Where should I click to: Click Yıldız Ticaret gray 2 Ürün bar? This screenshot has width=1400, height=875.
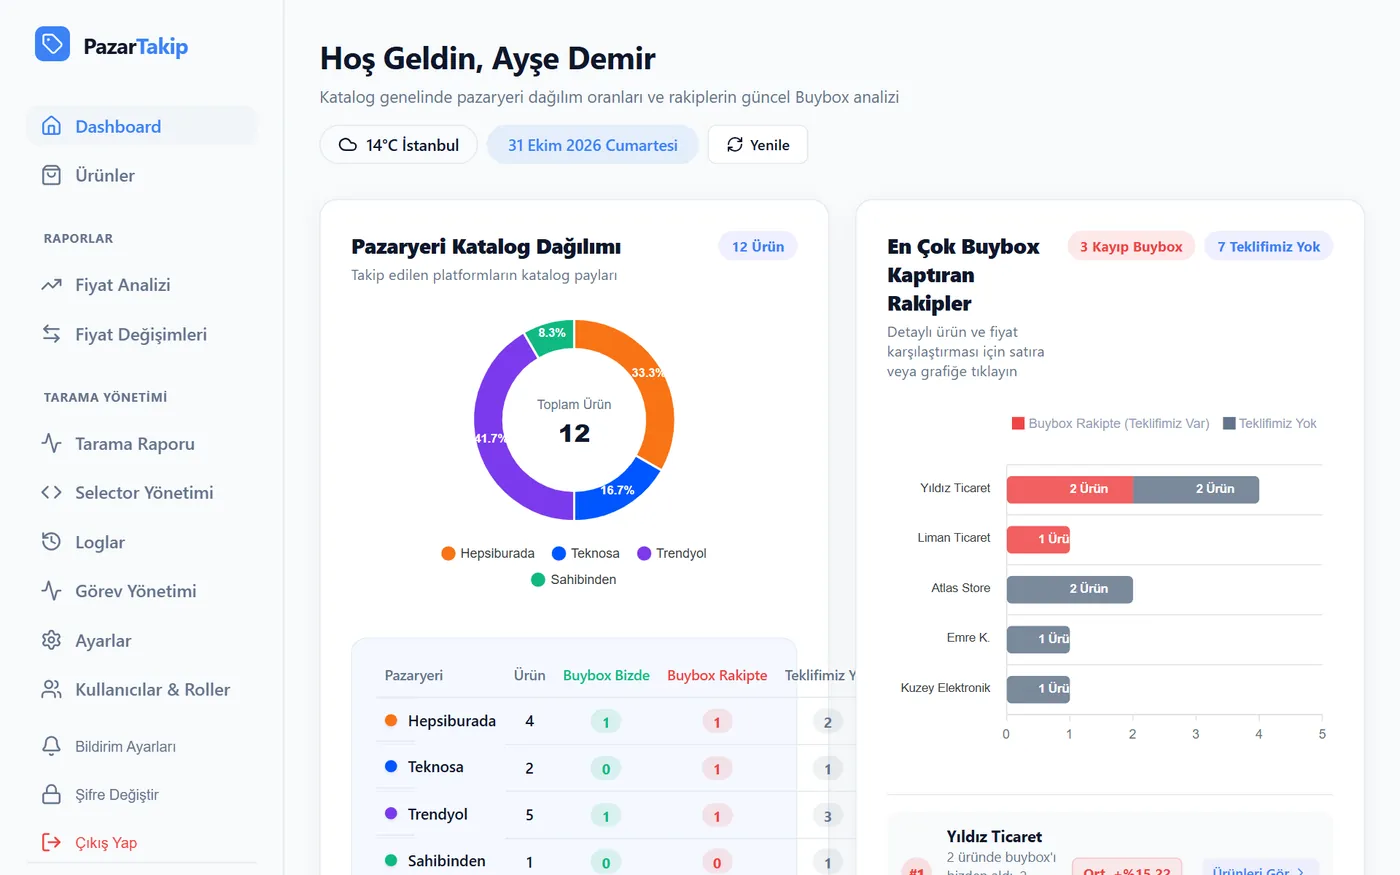coord(1196,489)
